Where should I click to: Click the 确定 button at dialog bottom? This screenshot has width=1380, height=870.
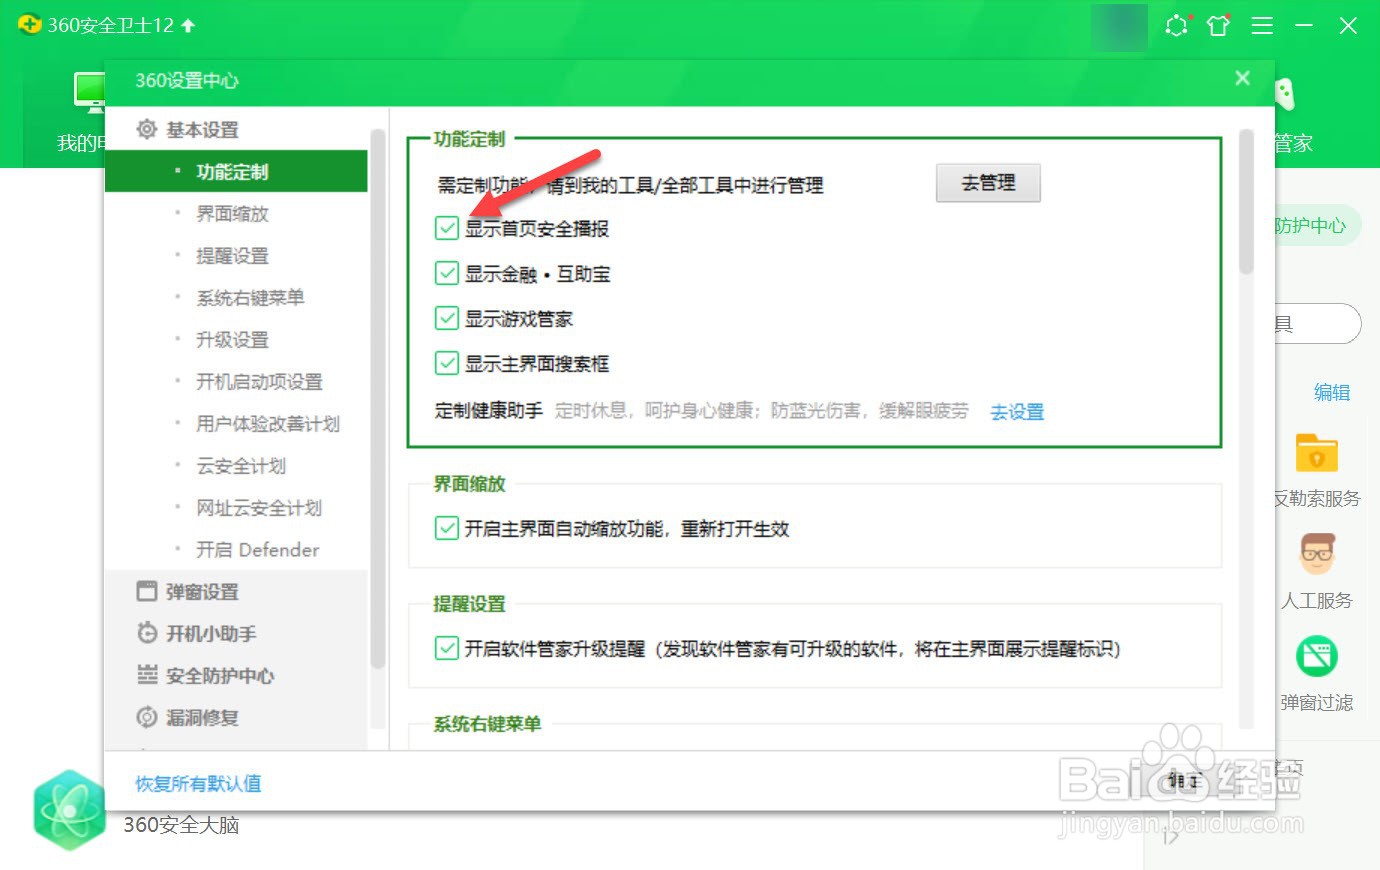1185,781
